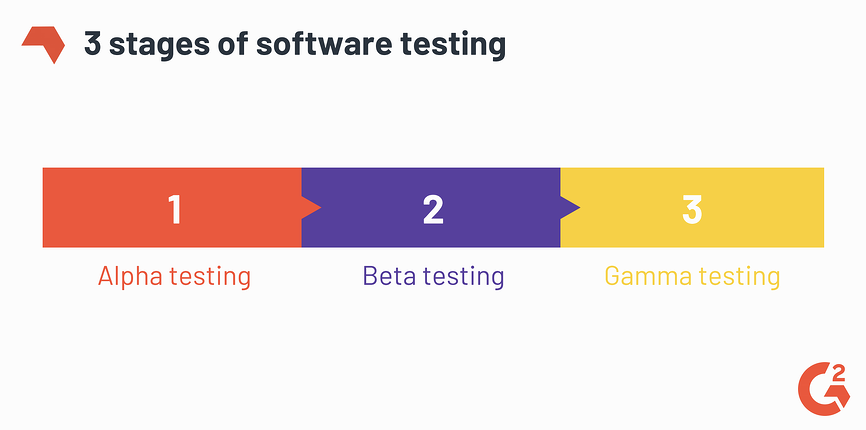Screen dimensions: 866x430
Task: Click the superscript 2 in the G2 logo
Action: 838,374
